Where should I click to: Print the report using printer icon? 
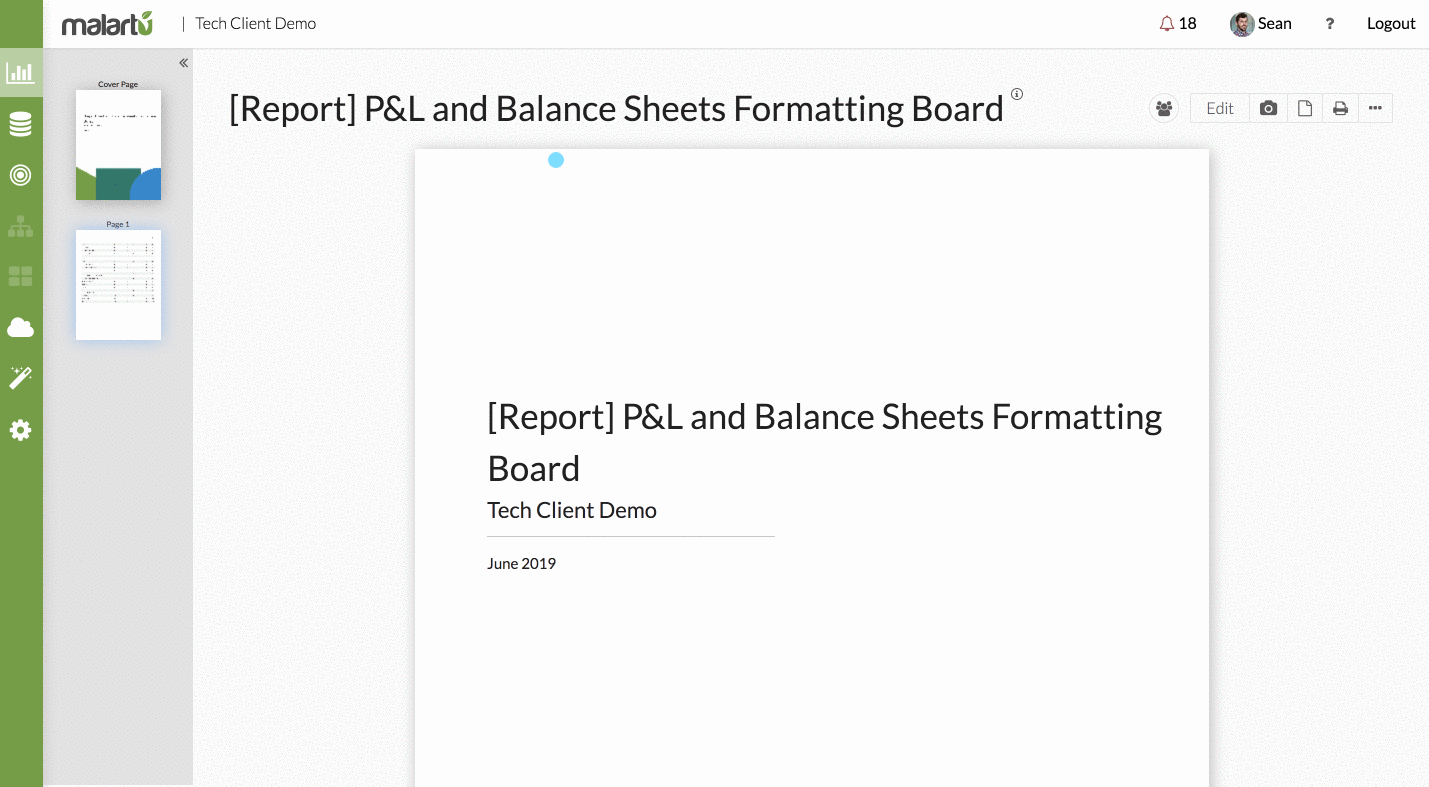coord(1340,108)
